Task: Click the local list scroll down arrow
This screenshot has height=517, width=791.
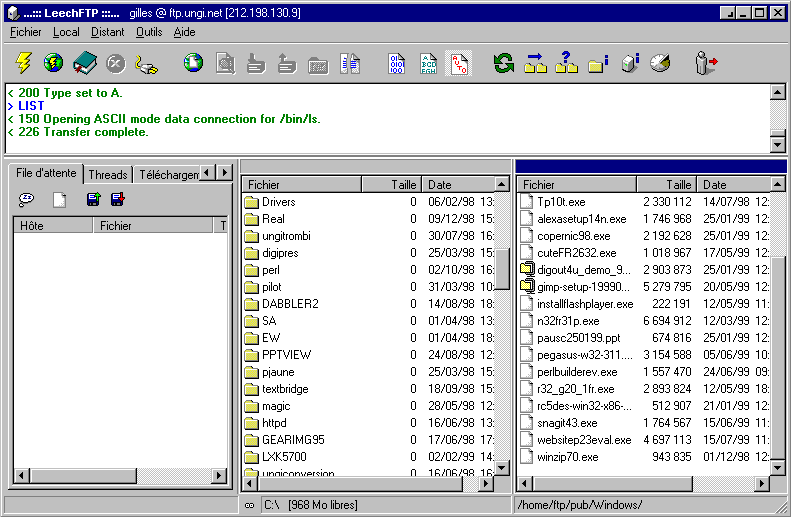Action: [x=501, y=468]
